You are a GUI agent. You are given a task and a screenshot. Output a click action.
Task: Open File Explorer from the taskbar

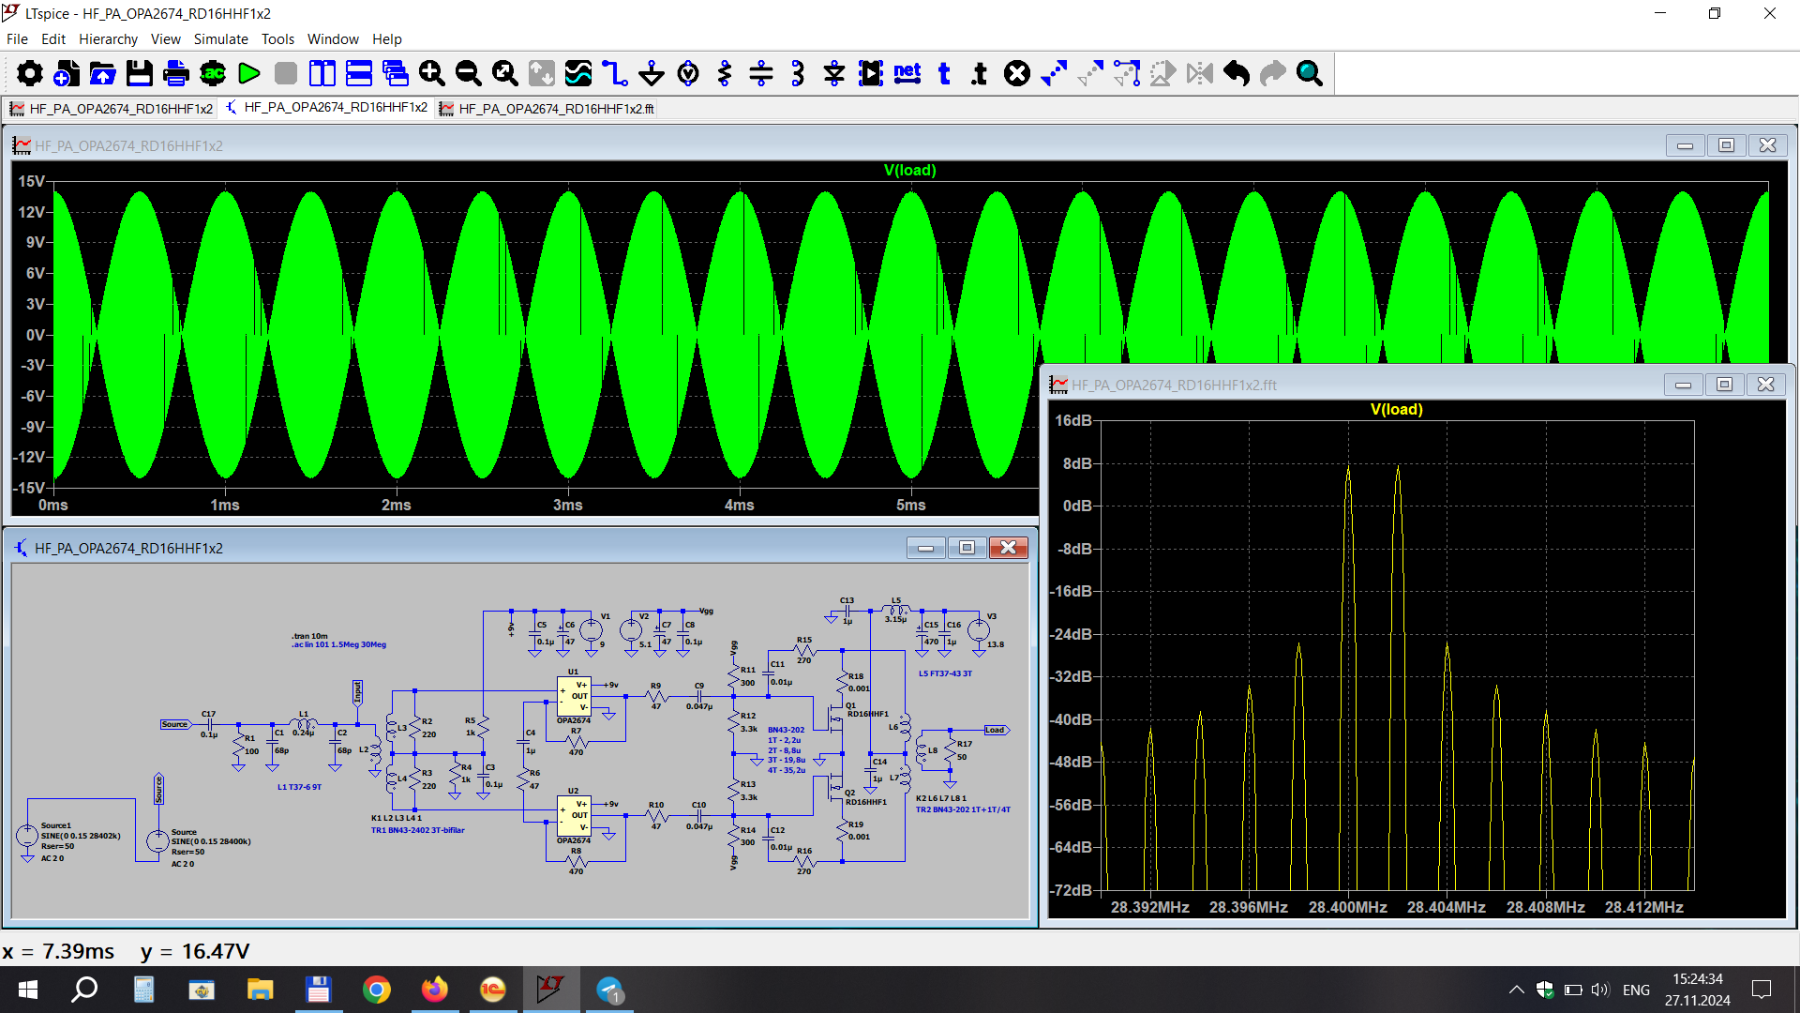pos(260,990)
